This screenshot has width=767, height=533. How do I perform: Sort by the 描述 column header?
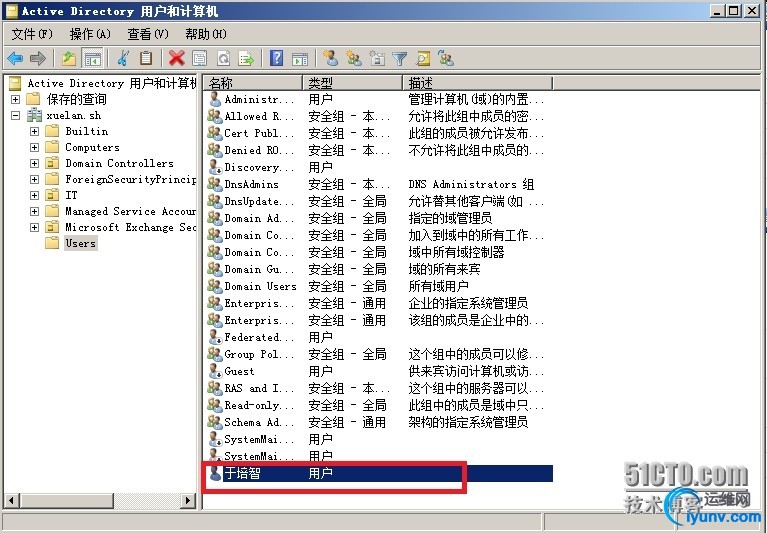477,83
